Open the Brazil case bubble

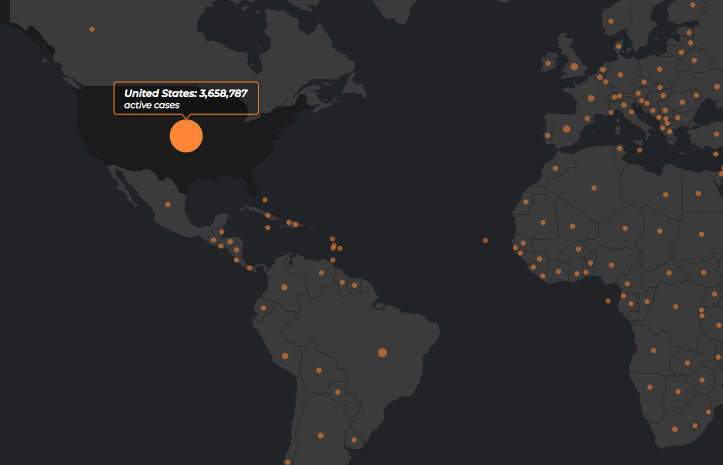tap(382, 353)
